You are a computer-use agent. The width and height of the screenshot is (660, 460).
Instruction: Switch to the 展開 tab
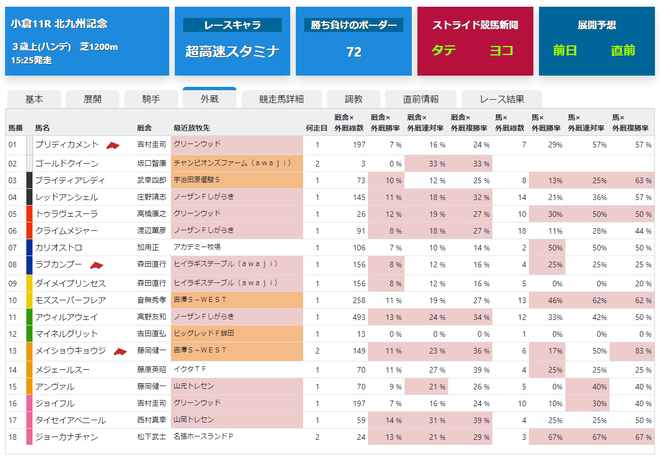pyautogui.click(x=93, y=99)
